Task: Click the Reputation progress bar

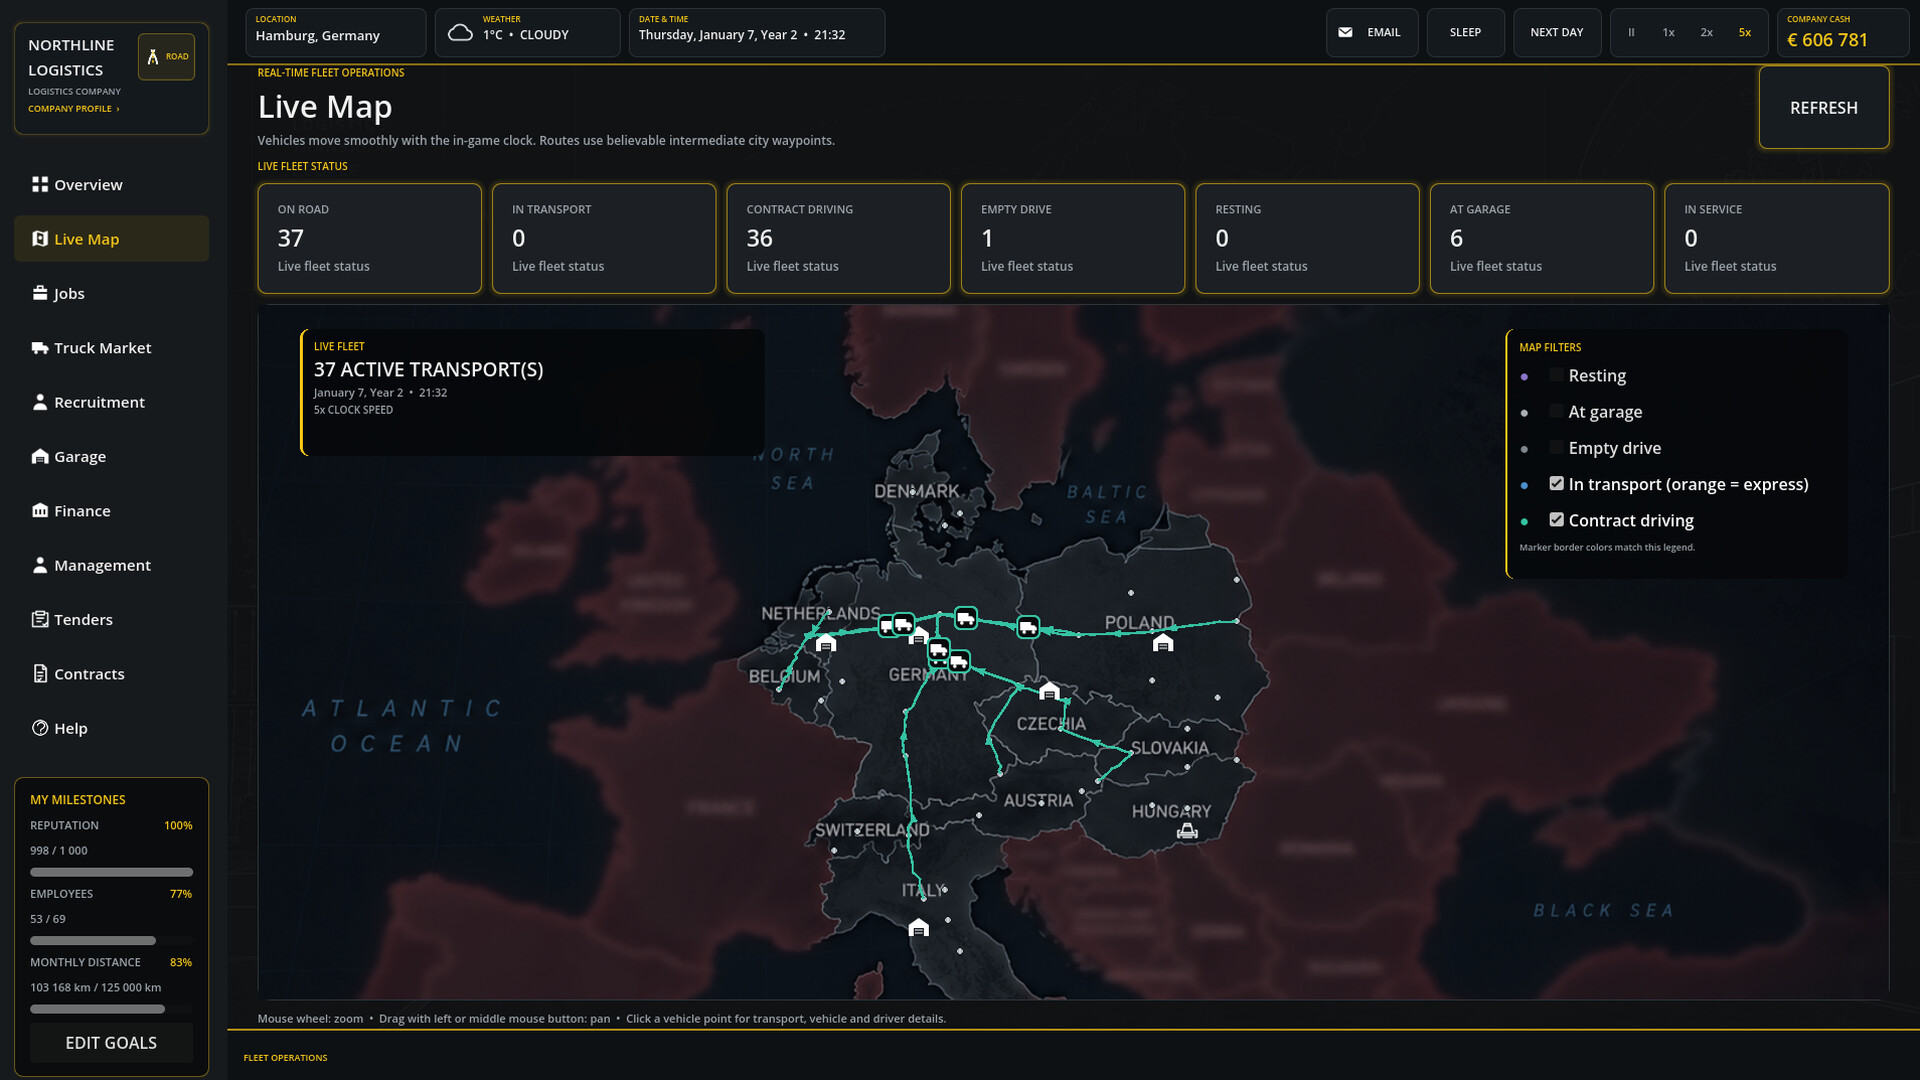Action: coord(111,872)
